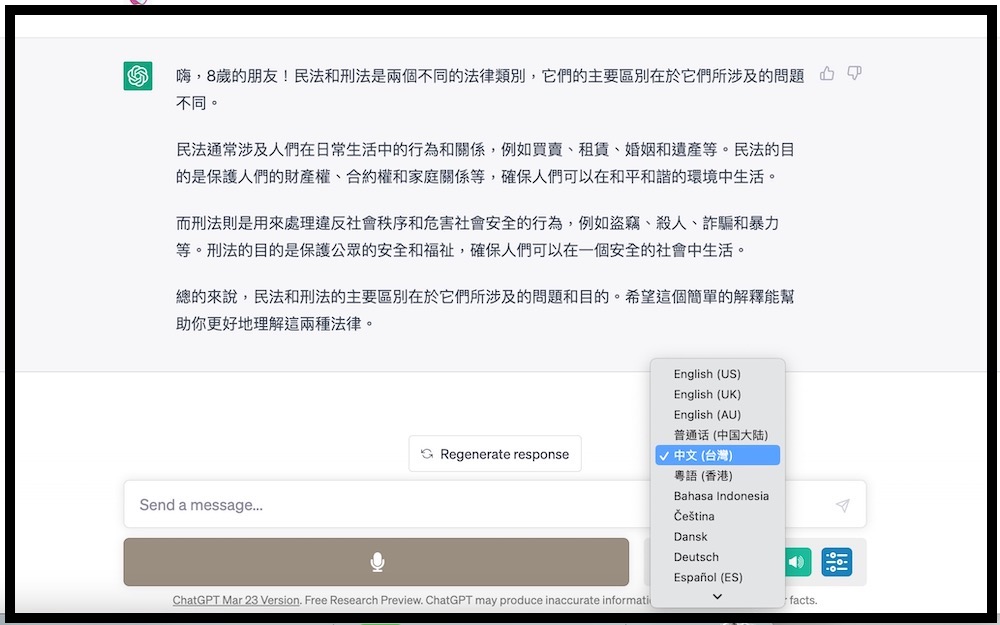The width and height of the screenshot is (1000, 625).
Task: Select English (UK) language option
Action: pyautogui.click(x=707, y=394)
